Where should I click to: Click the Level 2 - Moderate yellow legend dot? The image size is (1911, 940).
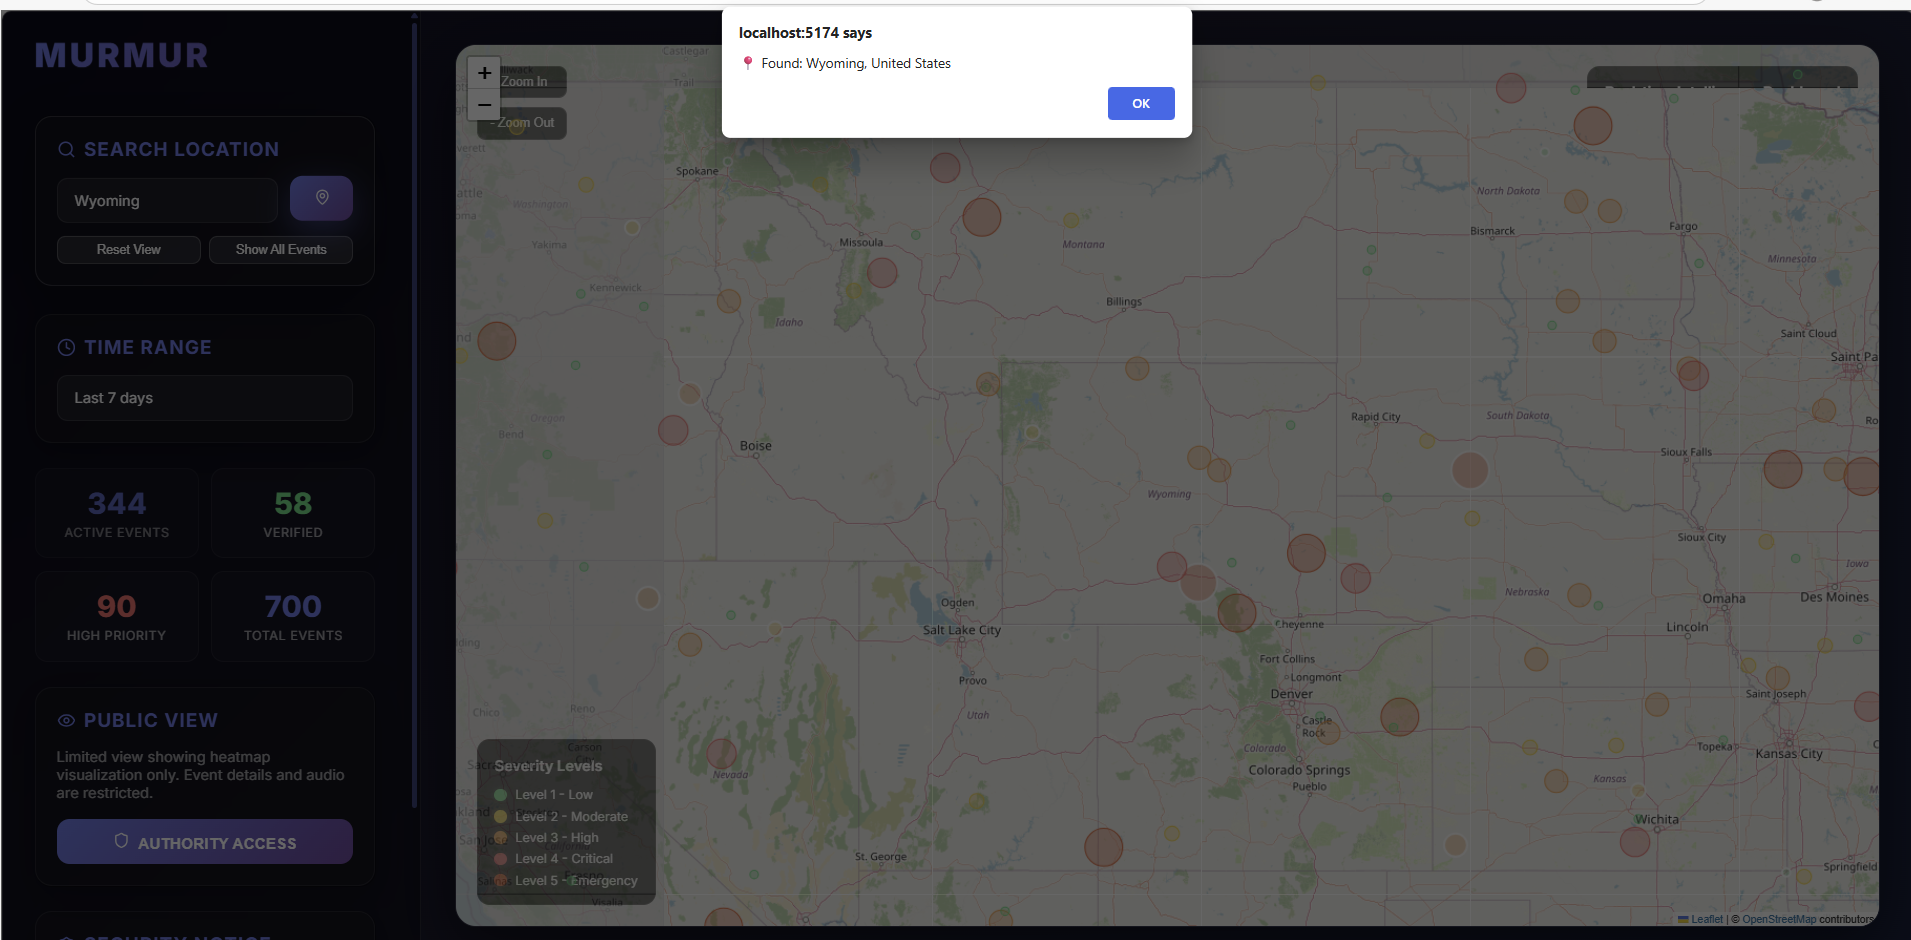click(x=500, y=817)
